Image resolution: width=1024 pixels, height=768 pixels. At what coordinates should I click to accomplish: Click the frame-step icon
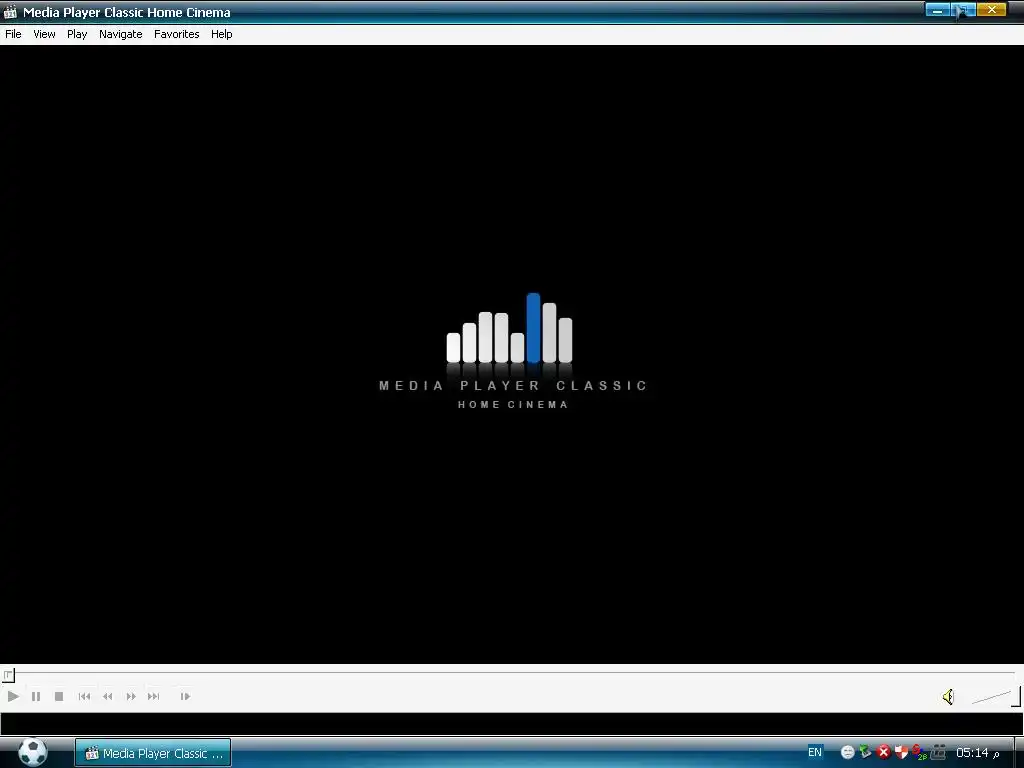point(185,696)
